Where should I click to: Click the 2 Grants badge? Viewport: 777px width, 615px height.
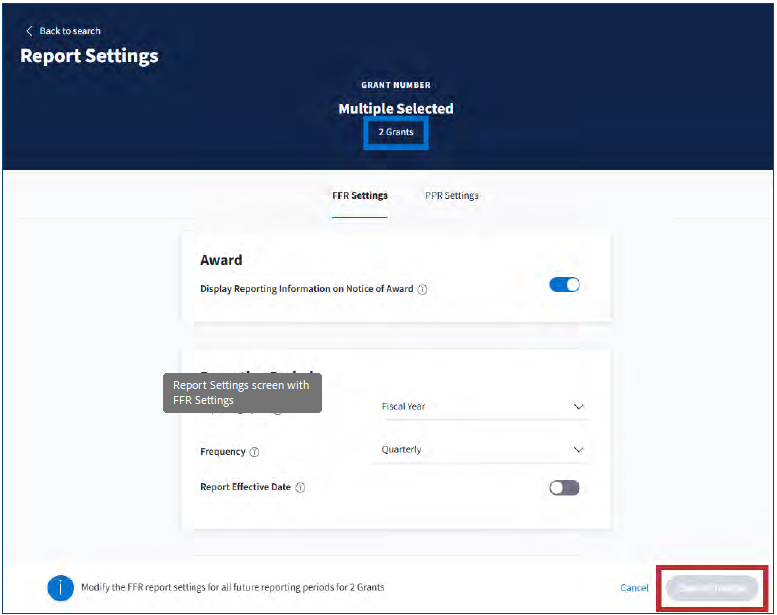(x=395, y=132)
